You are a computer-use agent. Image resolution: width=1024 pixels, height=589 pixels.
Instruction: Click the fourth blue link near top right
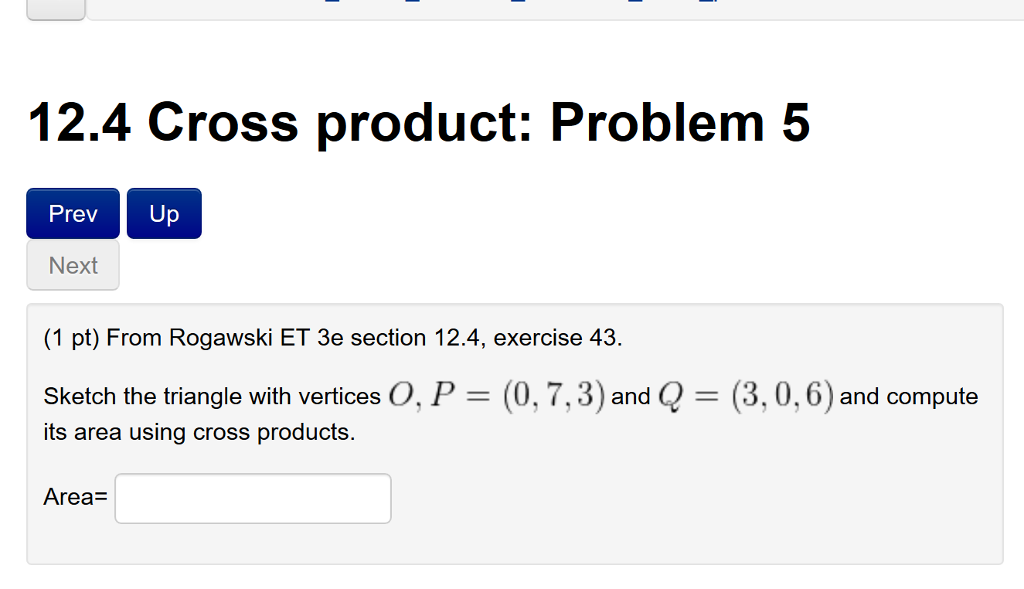(x=637, y=4)
